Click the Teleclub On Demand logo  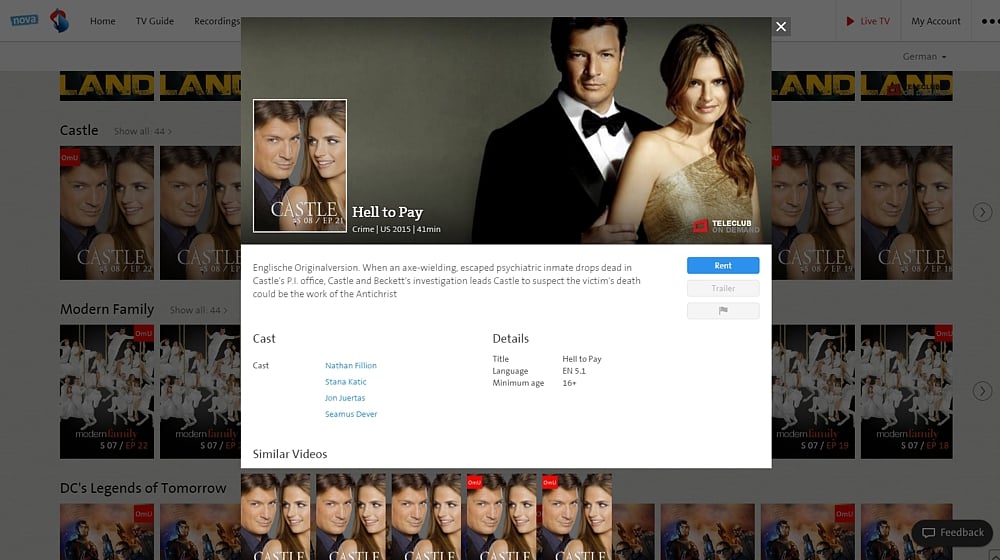point(726,226)
